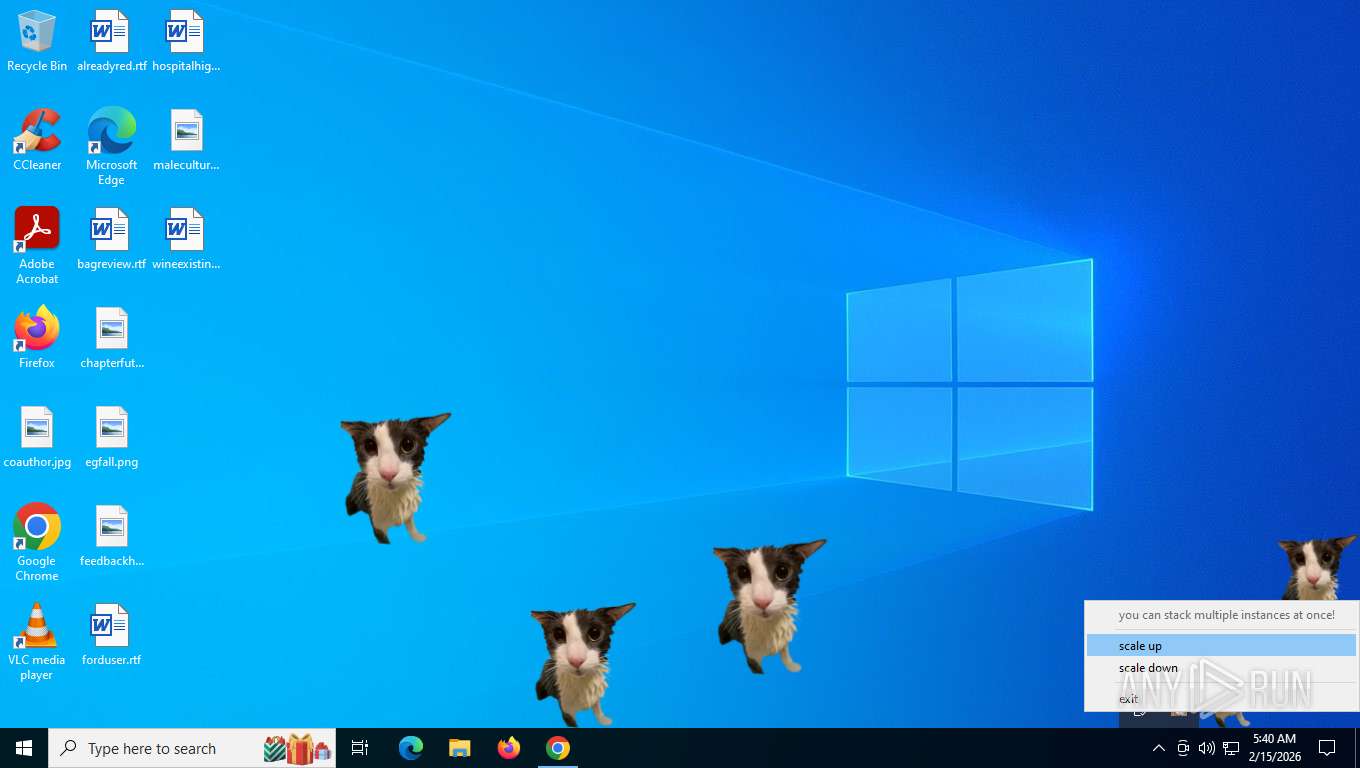Select the Recycle Bin desktop icon

[x=37, y=42]
